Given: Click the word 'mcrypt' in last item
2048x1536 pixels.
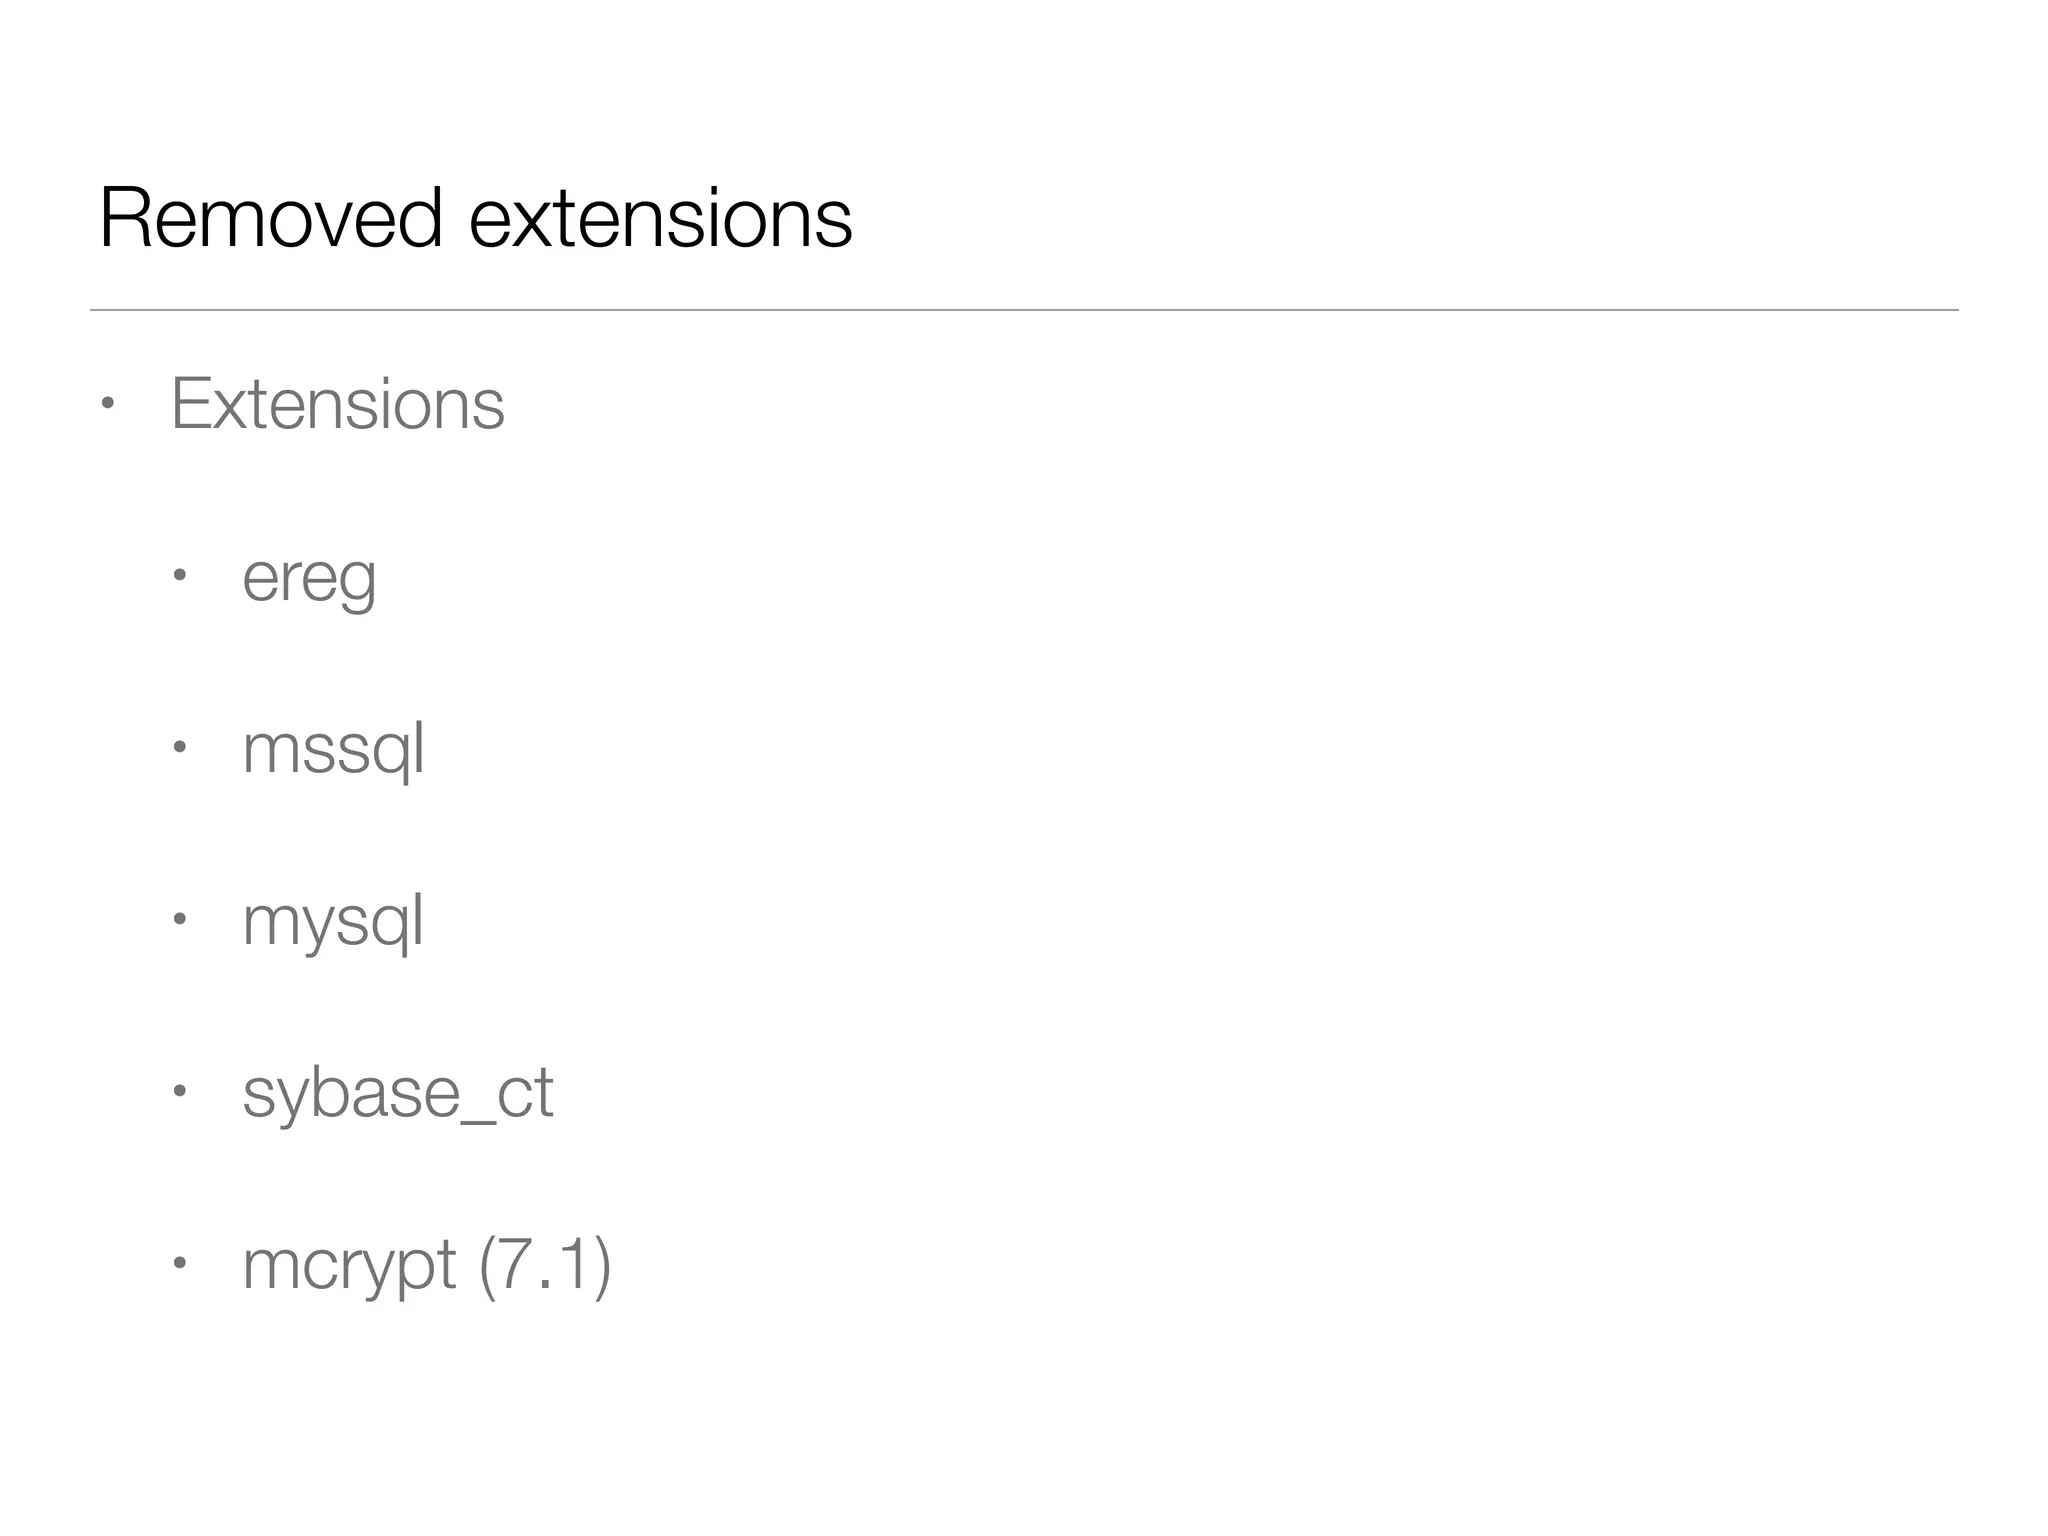Looking at the screenshot, I should pos(349,1265).
